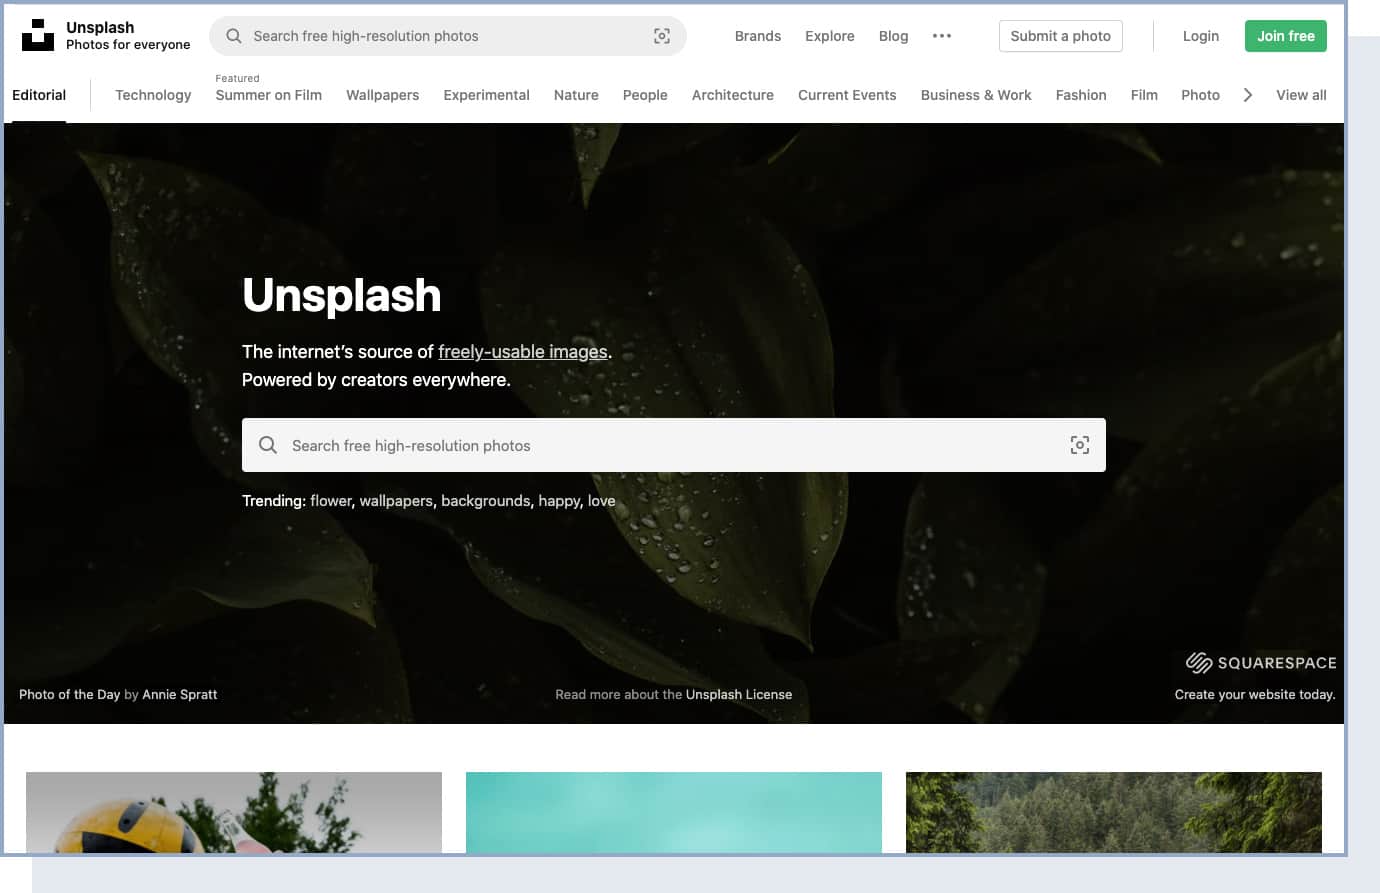Click the Join free button
Viewport: 1380px width, 893px height.
tap(1286, 36)
